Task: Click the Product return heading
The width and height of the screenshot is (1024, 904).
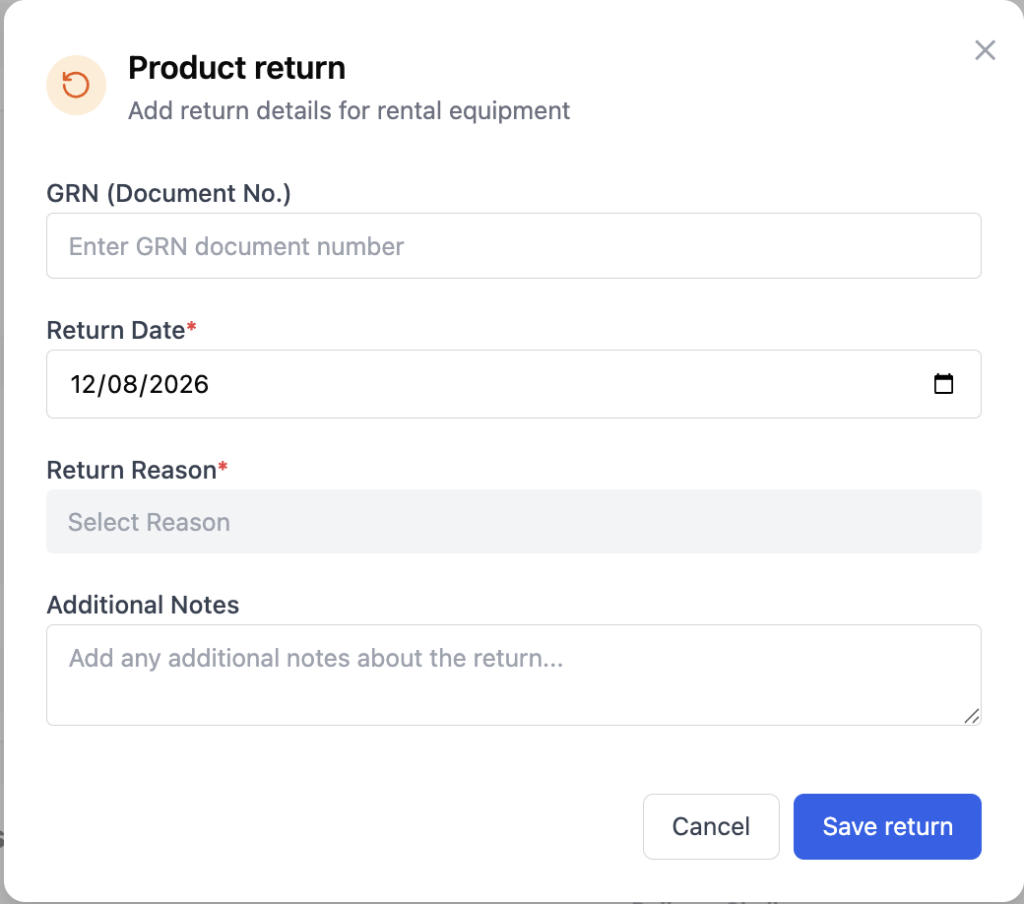Action: [236, 68]
